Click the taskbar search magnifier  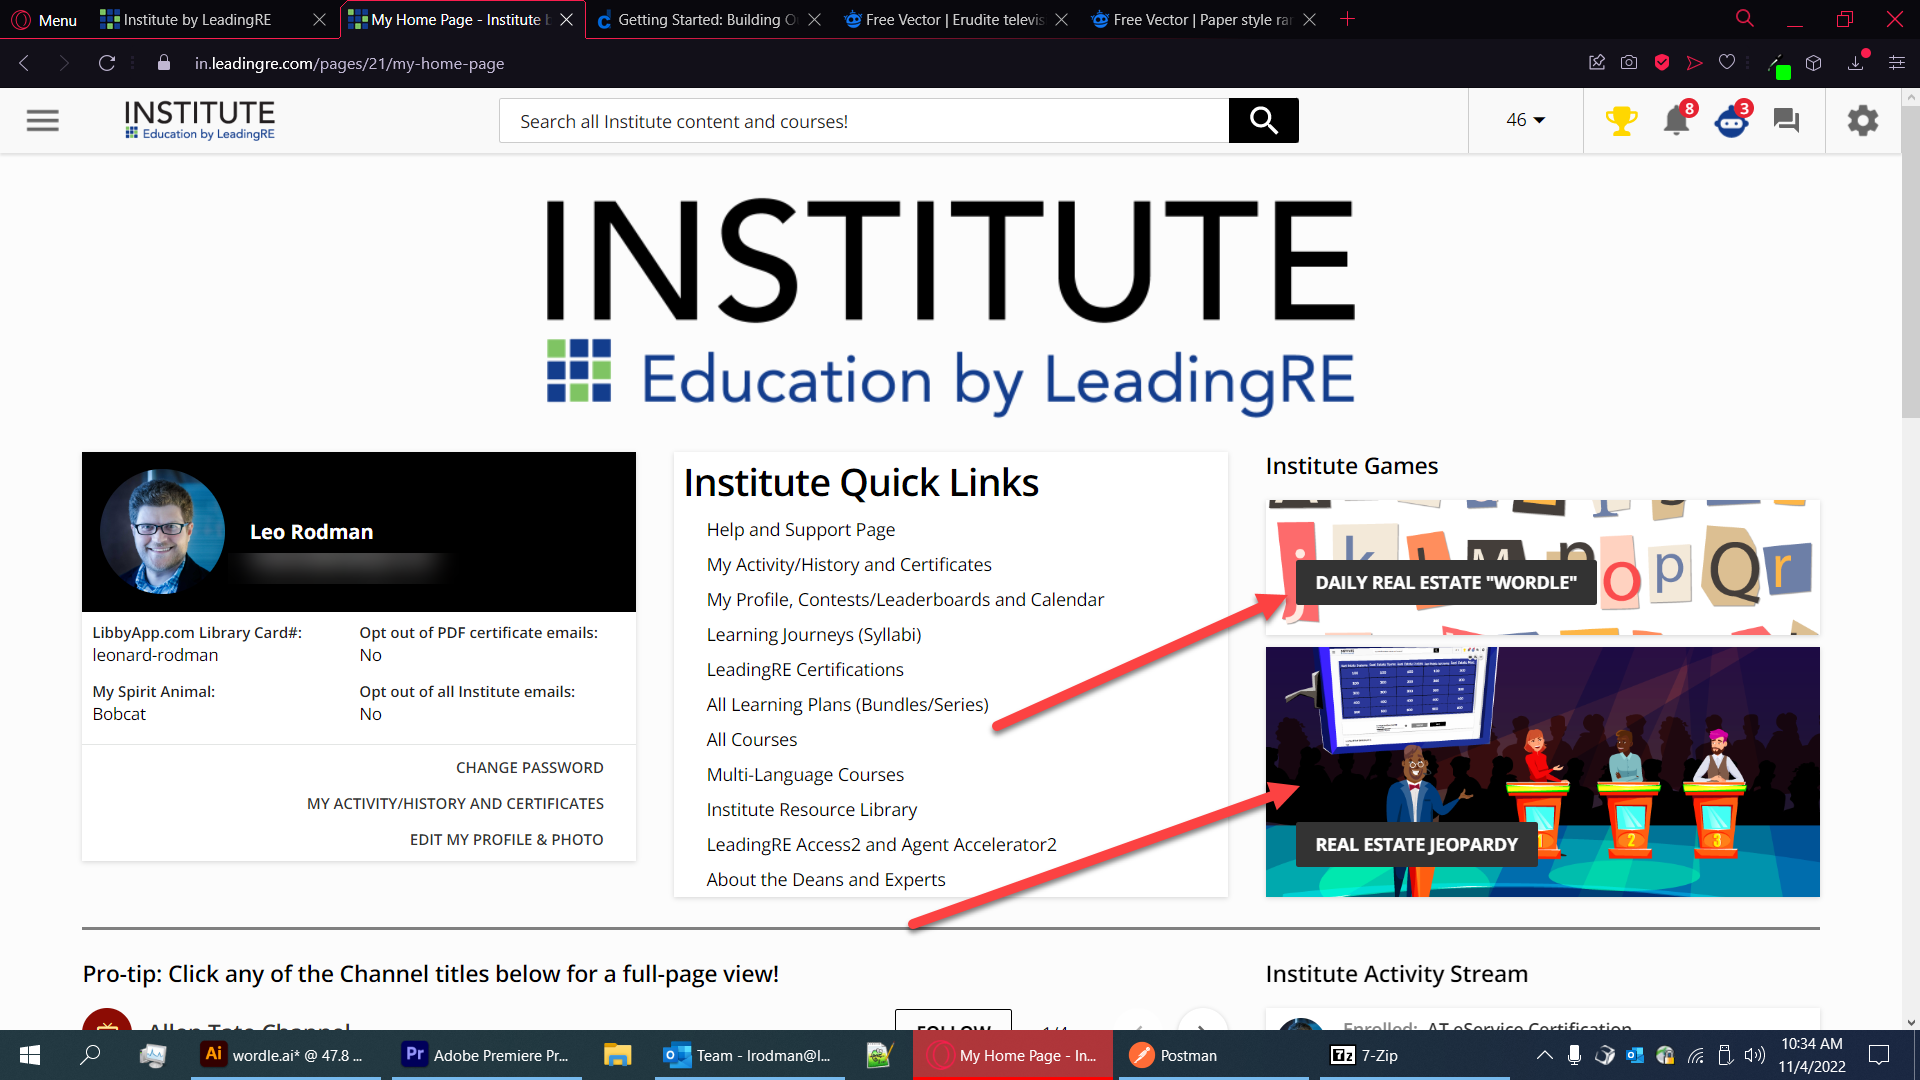click(x=90, y=1055)
